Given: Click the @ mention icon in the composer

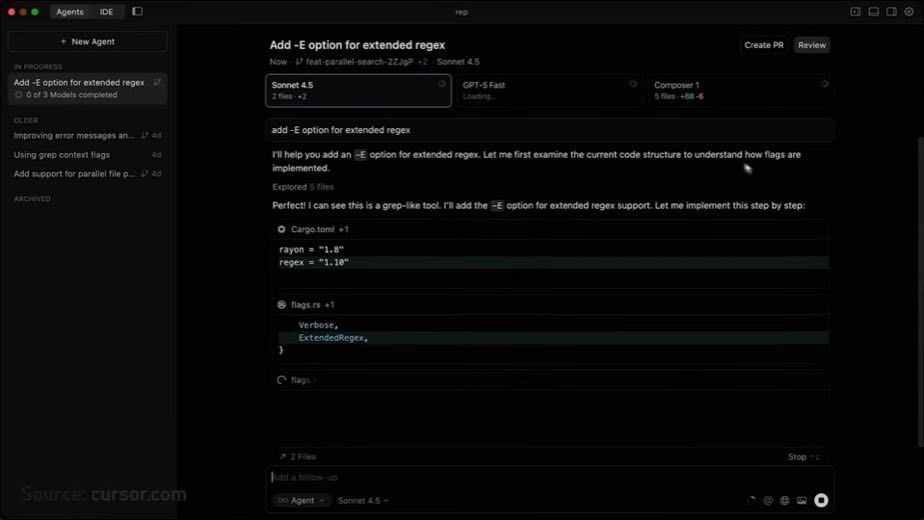Looking at the screenshot, I should (768, 501).
